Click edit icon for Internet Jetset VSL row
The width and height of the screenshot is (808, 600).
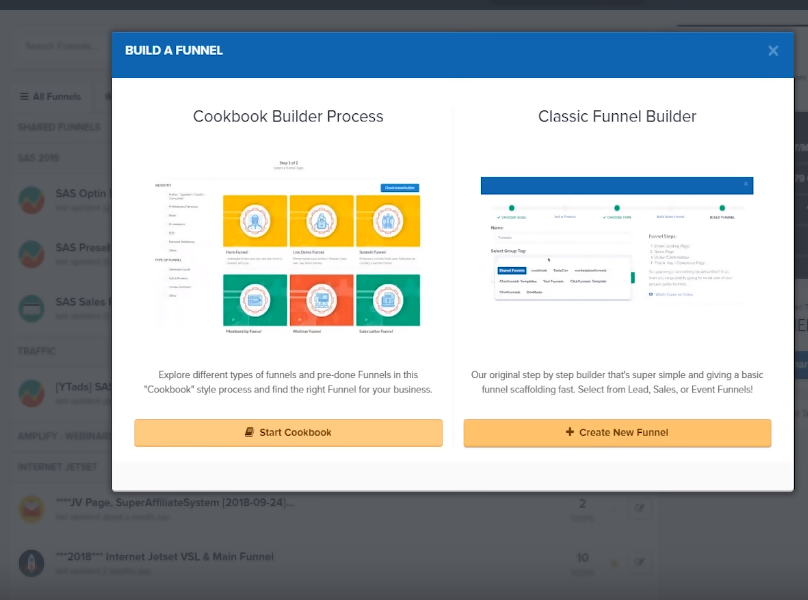639,562
